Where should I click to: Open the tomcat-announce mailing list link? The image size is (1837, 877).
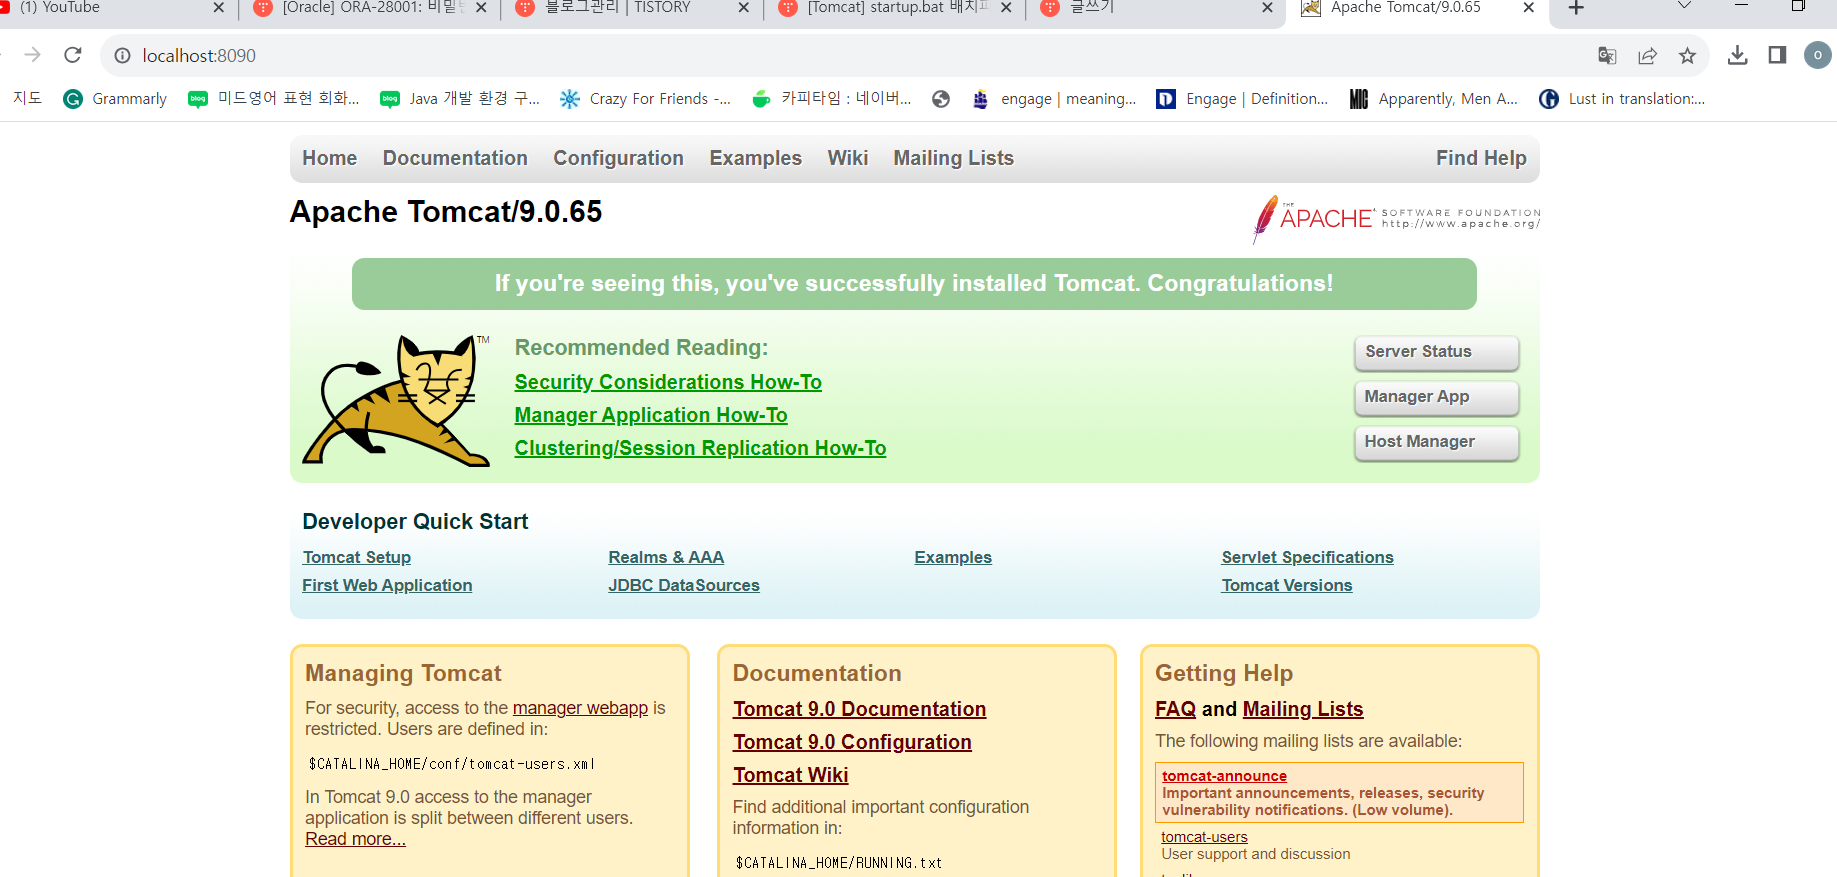point(1224,776)
